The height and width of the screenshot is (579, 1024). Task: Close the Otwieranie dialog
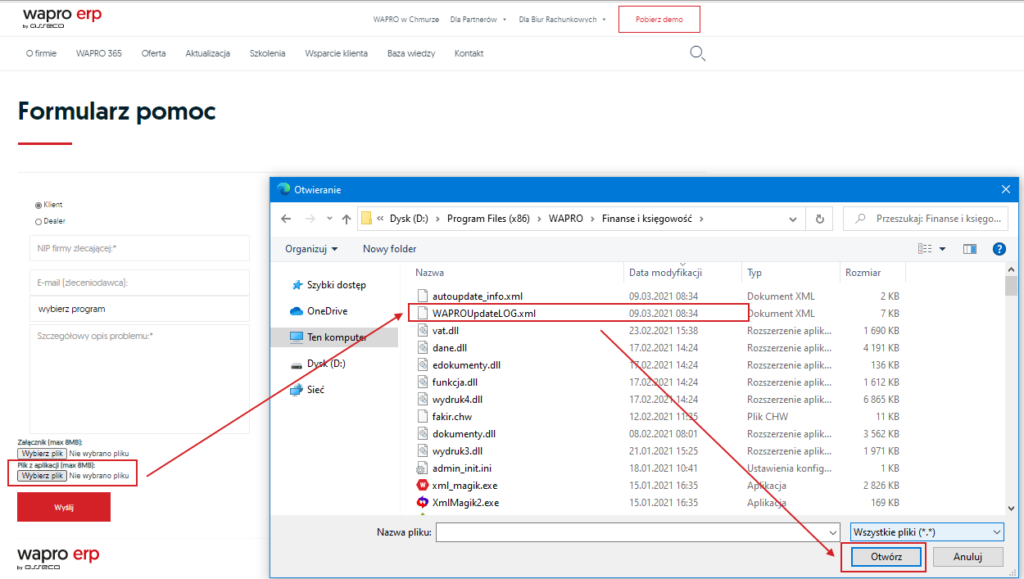1006,189
